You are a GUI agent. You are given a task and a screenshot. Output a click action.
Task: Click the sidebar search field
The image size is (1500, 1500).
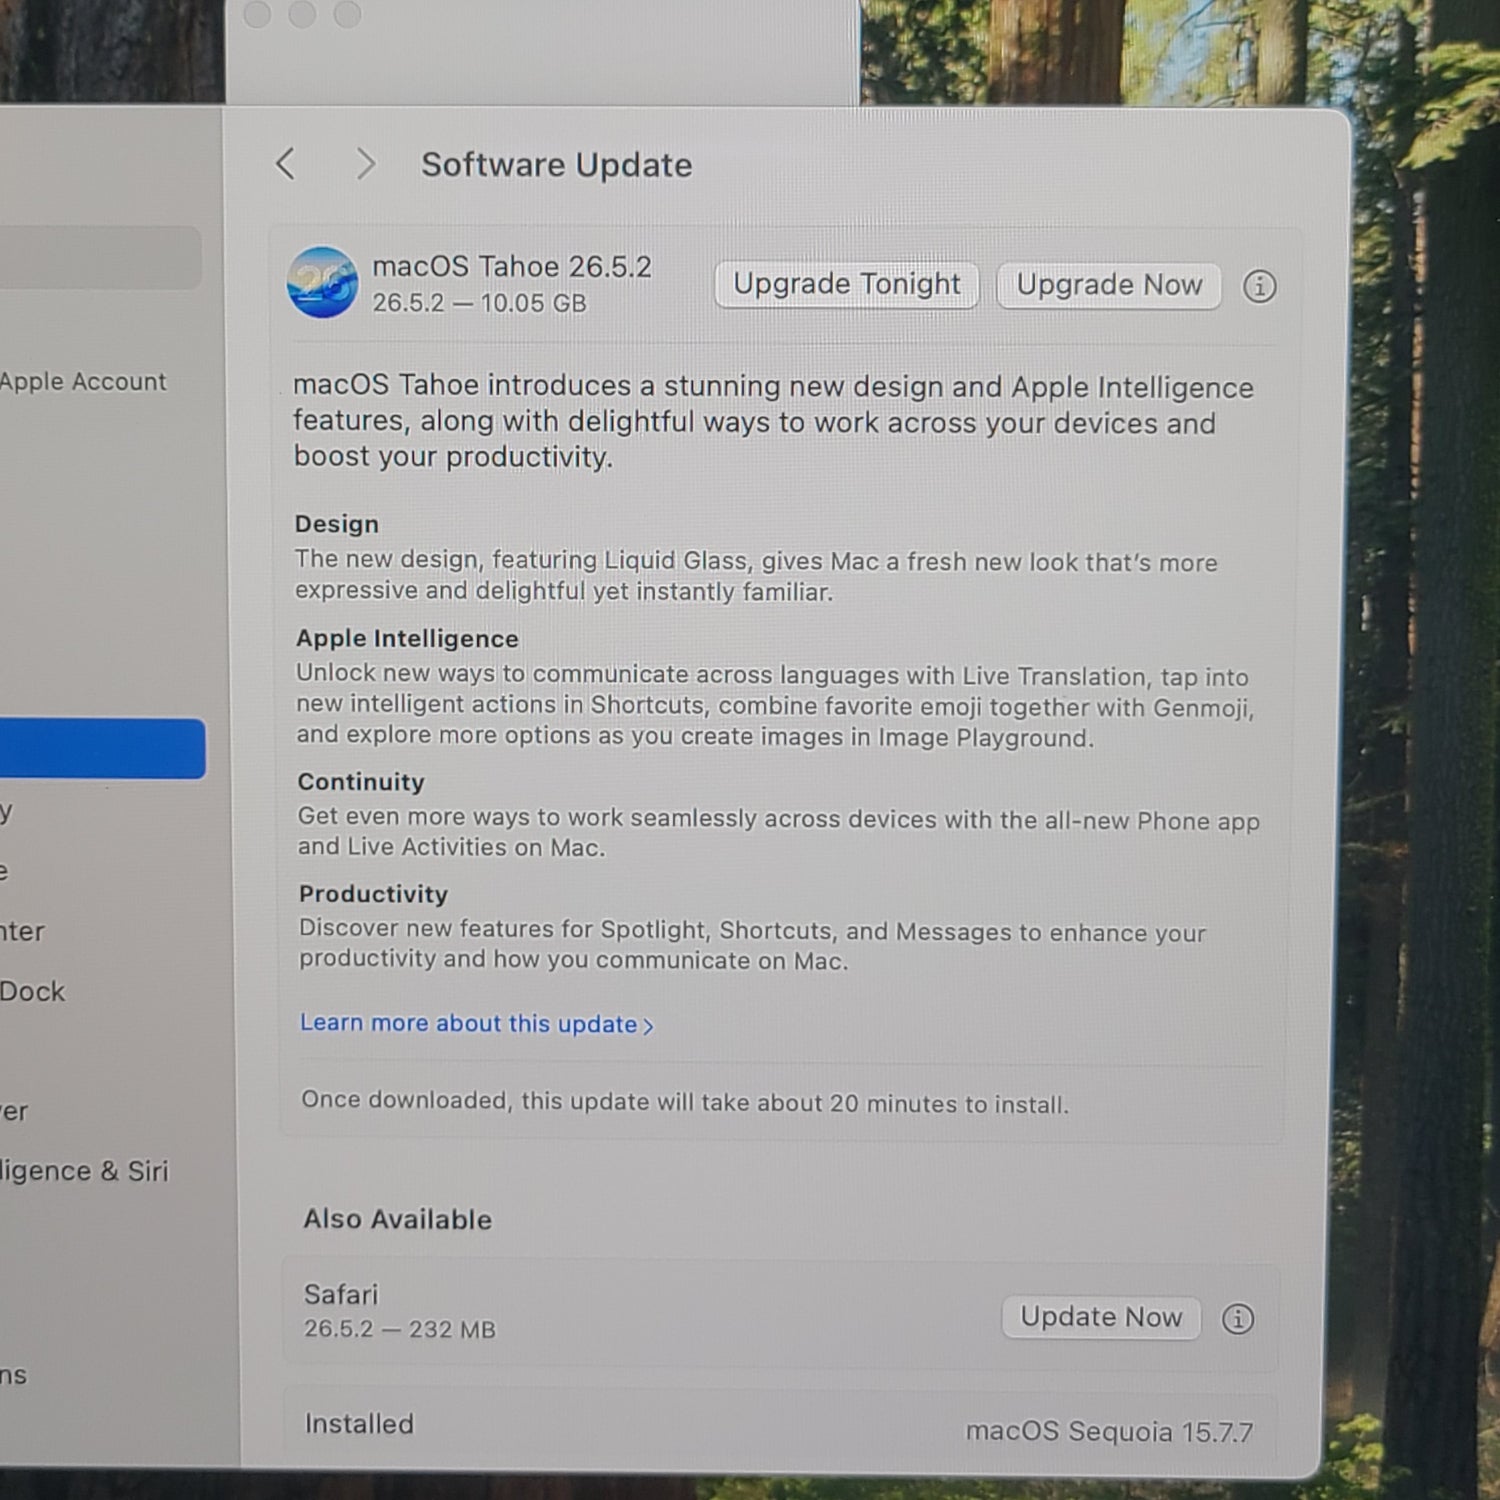(x=100, y=258)
